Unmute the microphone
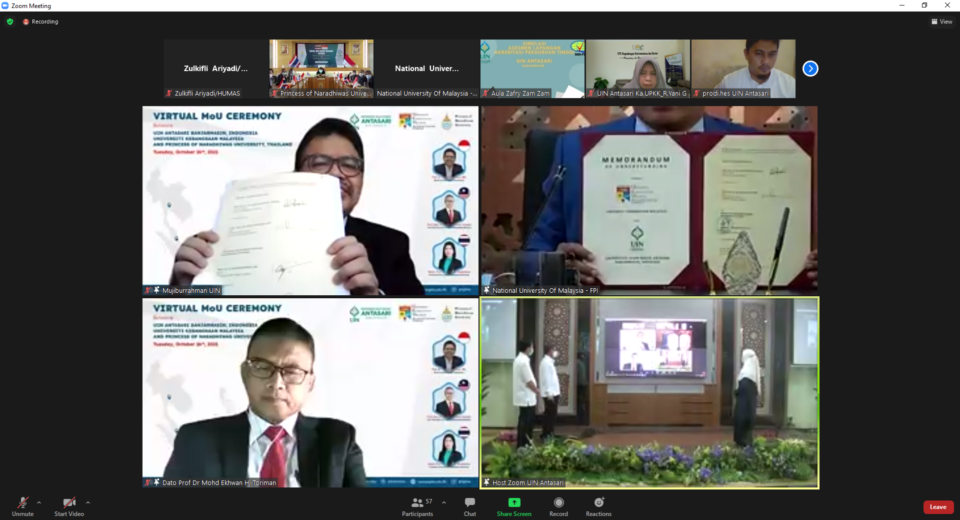Image resolution: width=960 pixels, height=520 pixels. click(23, 506)
